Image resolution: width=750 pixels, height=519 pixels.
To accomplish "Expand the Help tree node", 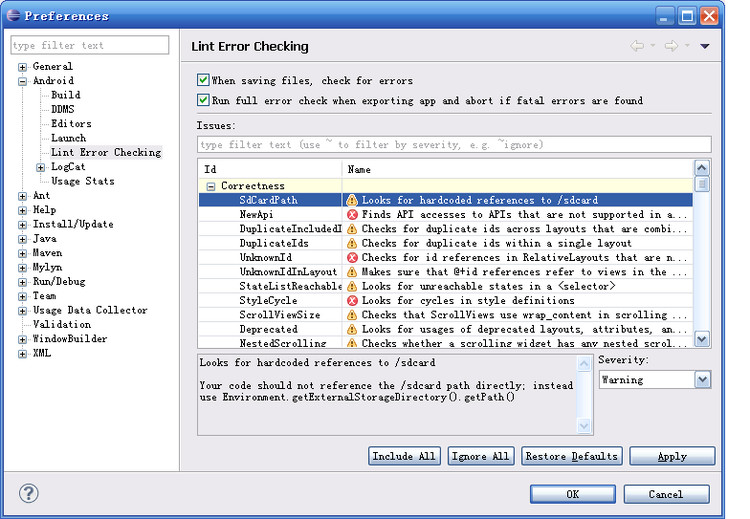I will point(22,210).
